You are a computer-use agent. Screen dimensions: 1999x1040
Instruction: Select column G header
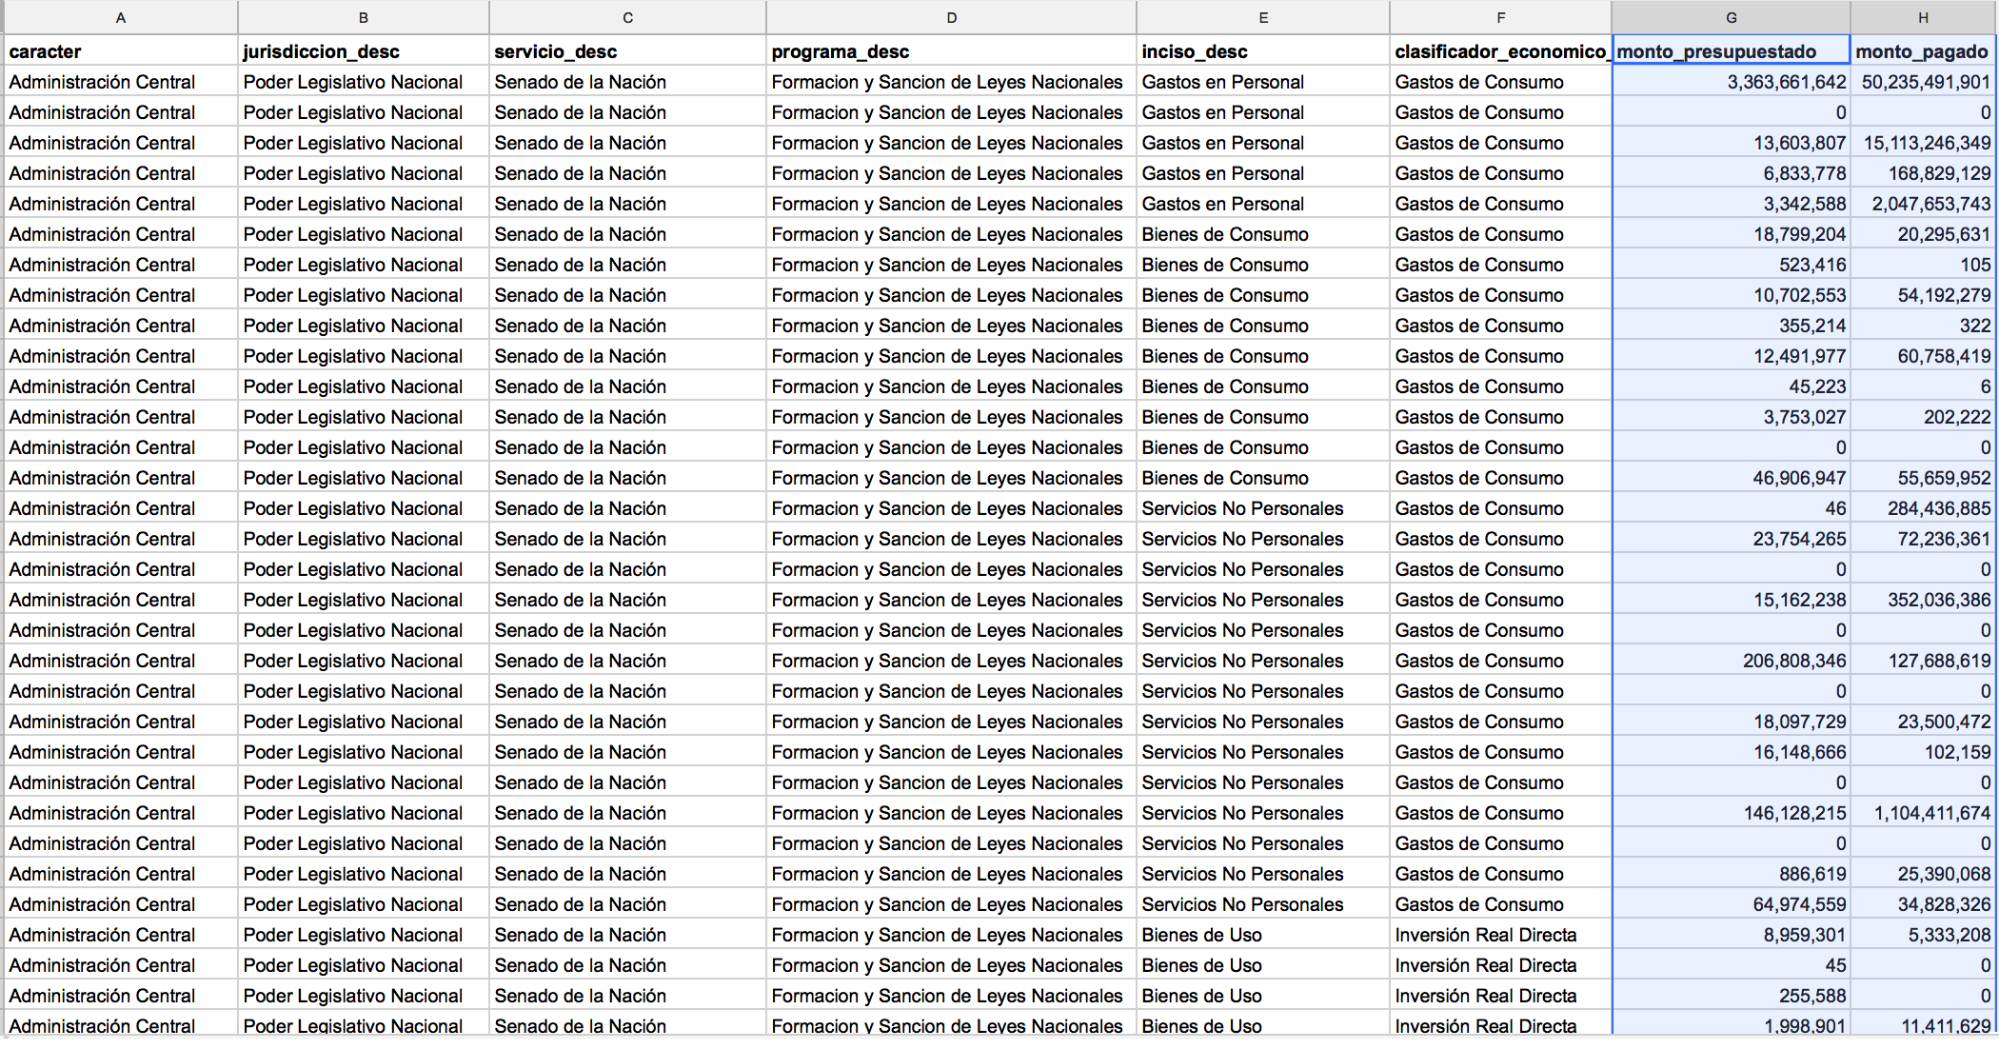[x=1731, y=18]
